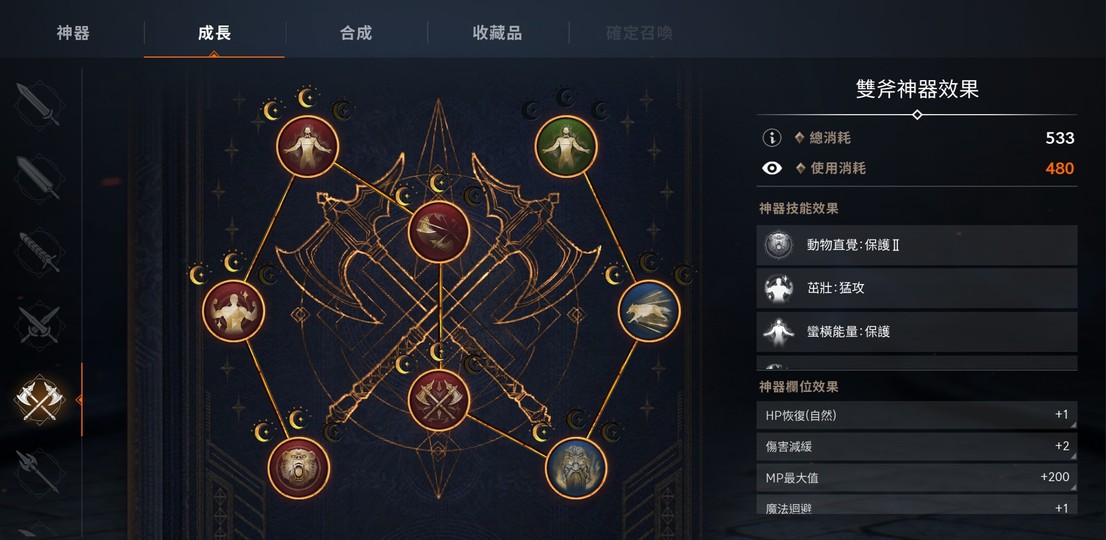This screenshot has height=540, width=1106.
Task: Click the center spinning axe skill node
Action: [x=439, y=232]
